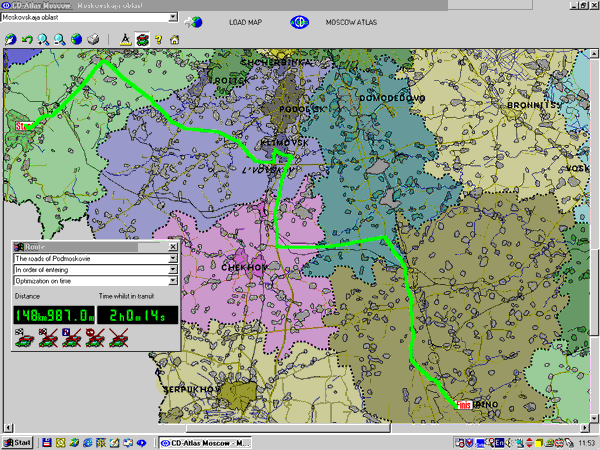Open the Moskovskaja oblast map dropdown
The width and height of the screenshot is (600, 450).
173,17
